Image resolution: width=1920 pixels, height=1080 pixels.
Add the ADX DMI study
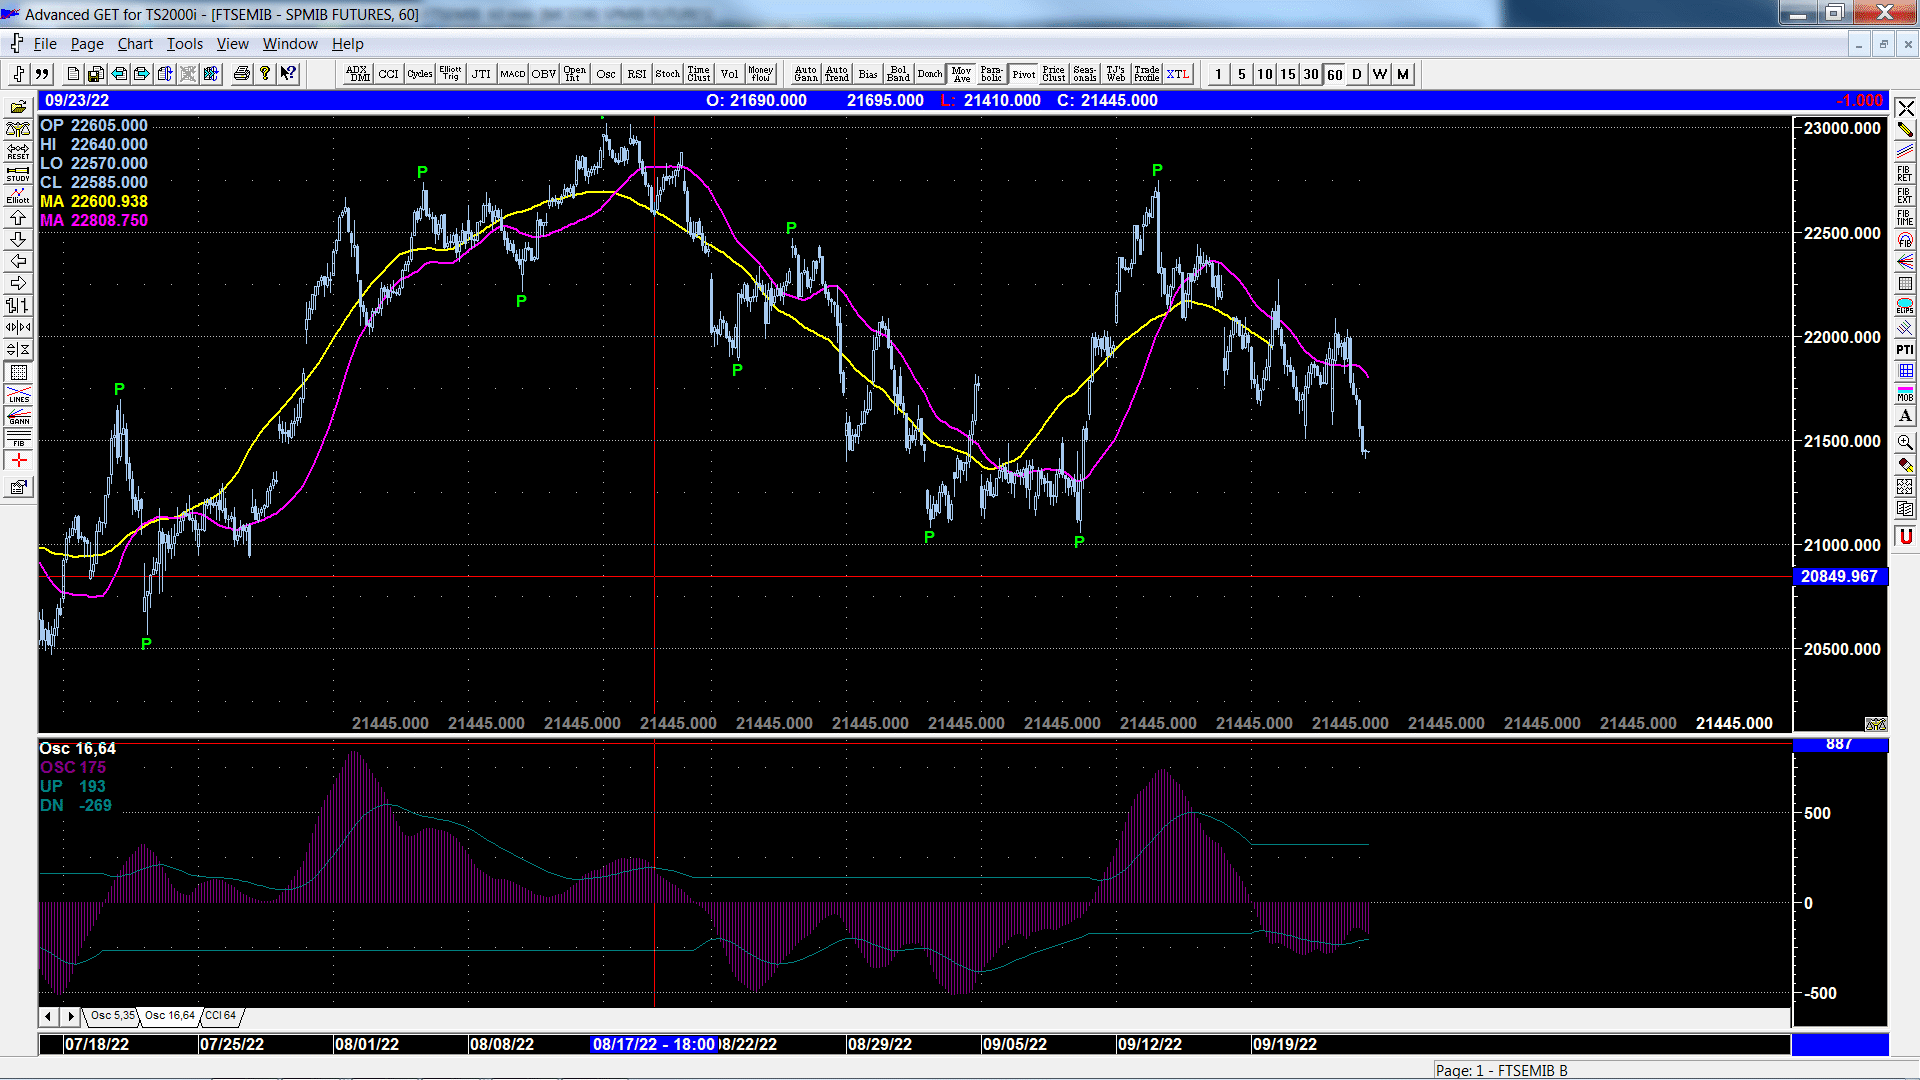[x=358, y=74]
